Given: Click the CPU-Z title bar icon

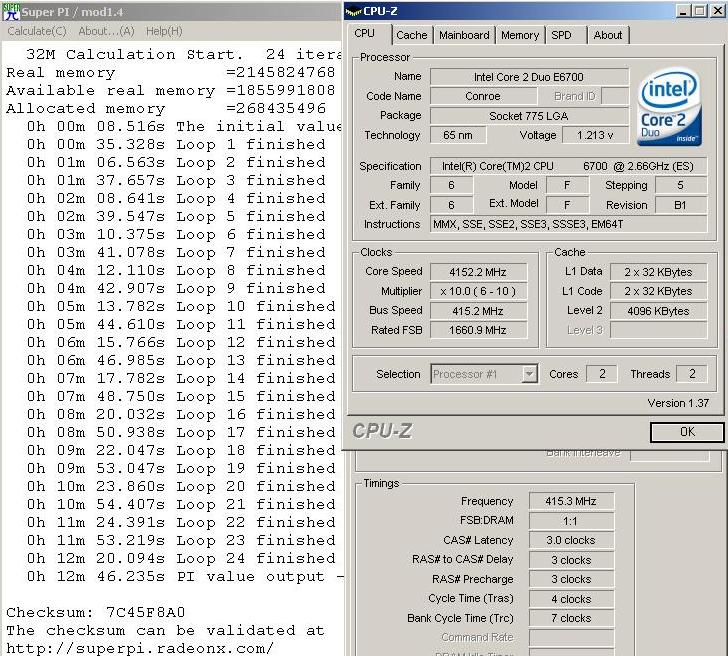Looking at the screenshot, I should pos(353,12).
